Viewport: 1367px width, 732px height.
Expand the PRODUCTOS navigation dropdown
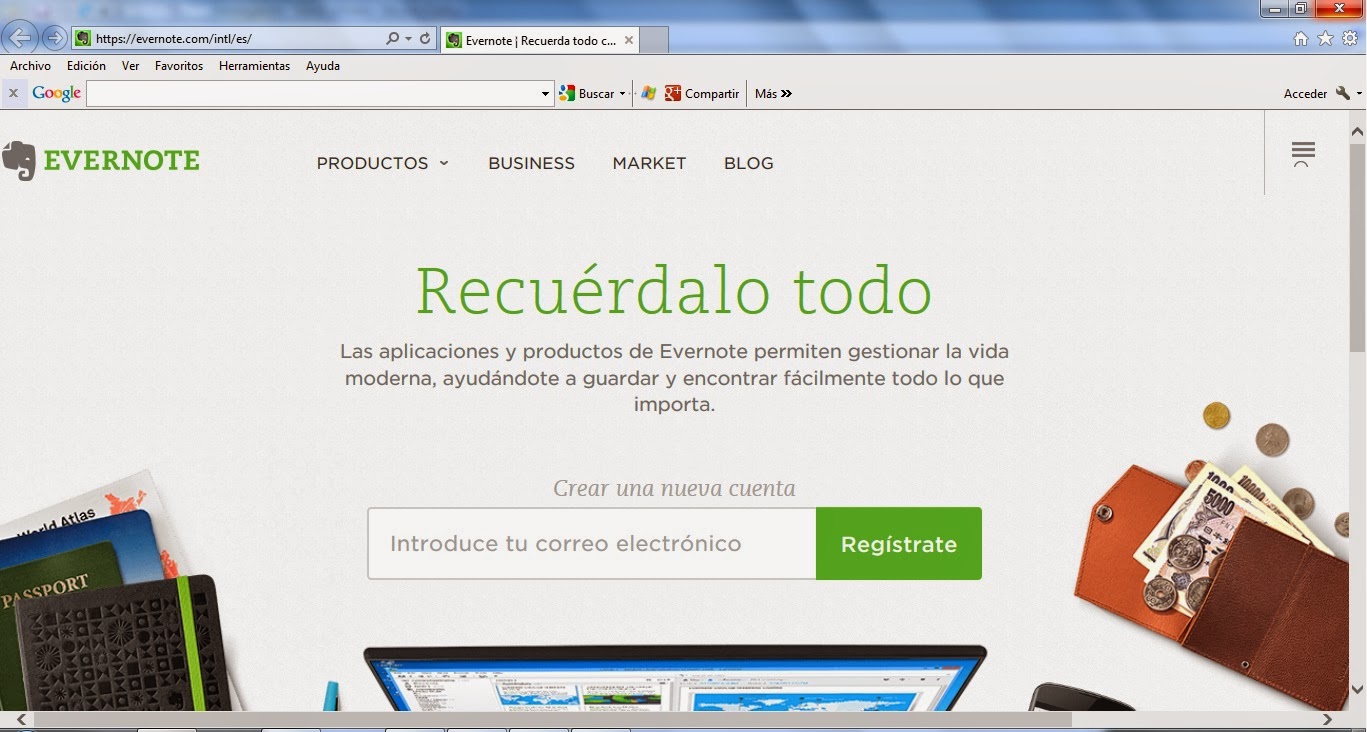click(x=382, y=163)
